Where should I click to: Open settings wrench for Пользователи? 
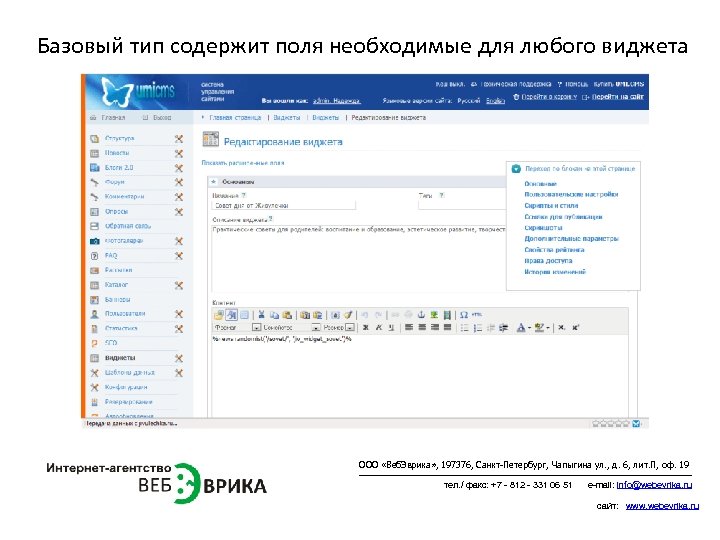pos(179,314)
